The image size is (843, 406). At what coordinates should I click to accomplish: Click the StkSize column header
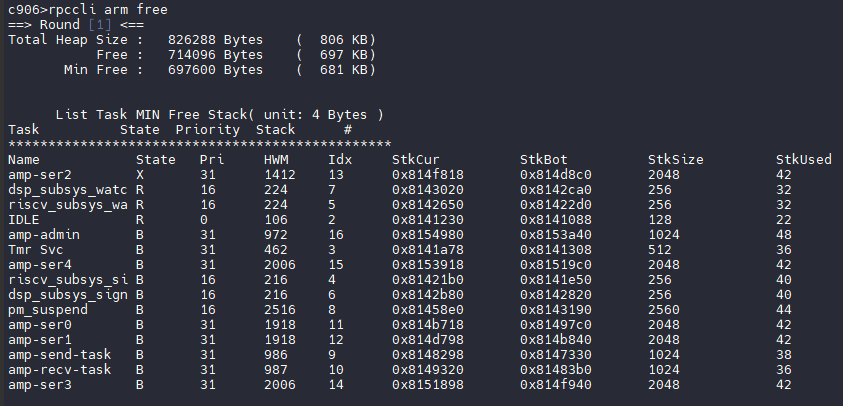(675, 160)
